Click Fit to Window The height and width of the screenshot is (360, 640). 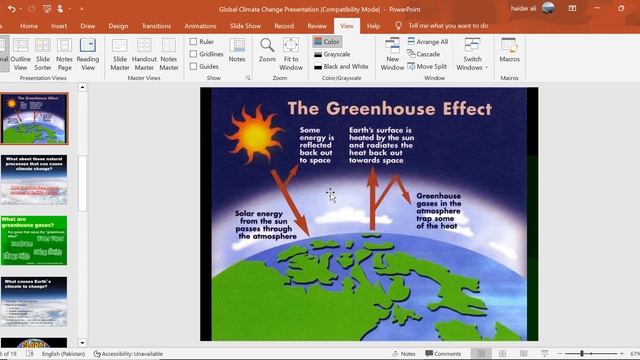pos(291,54)
